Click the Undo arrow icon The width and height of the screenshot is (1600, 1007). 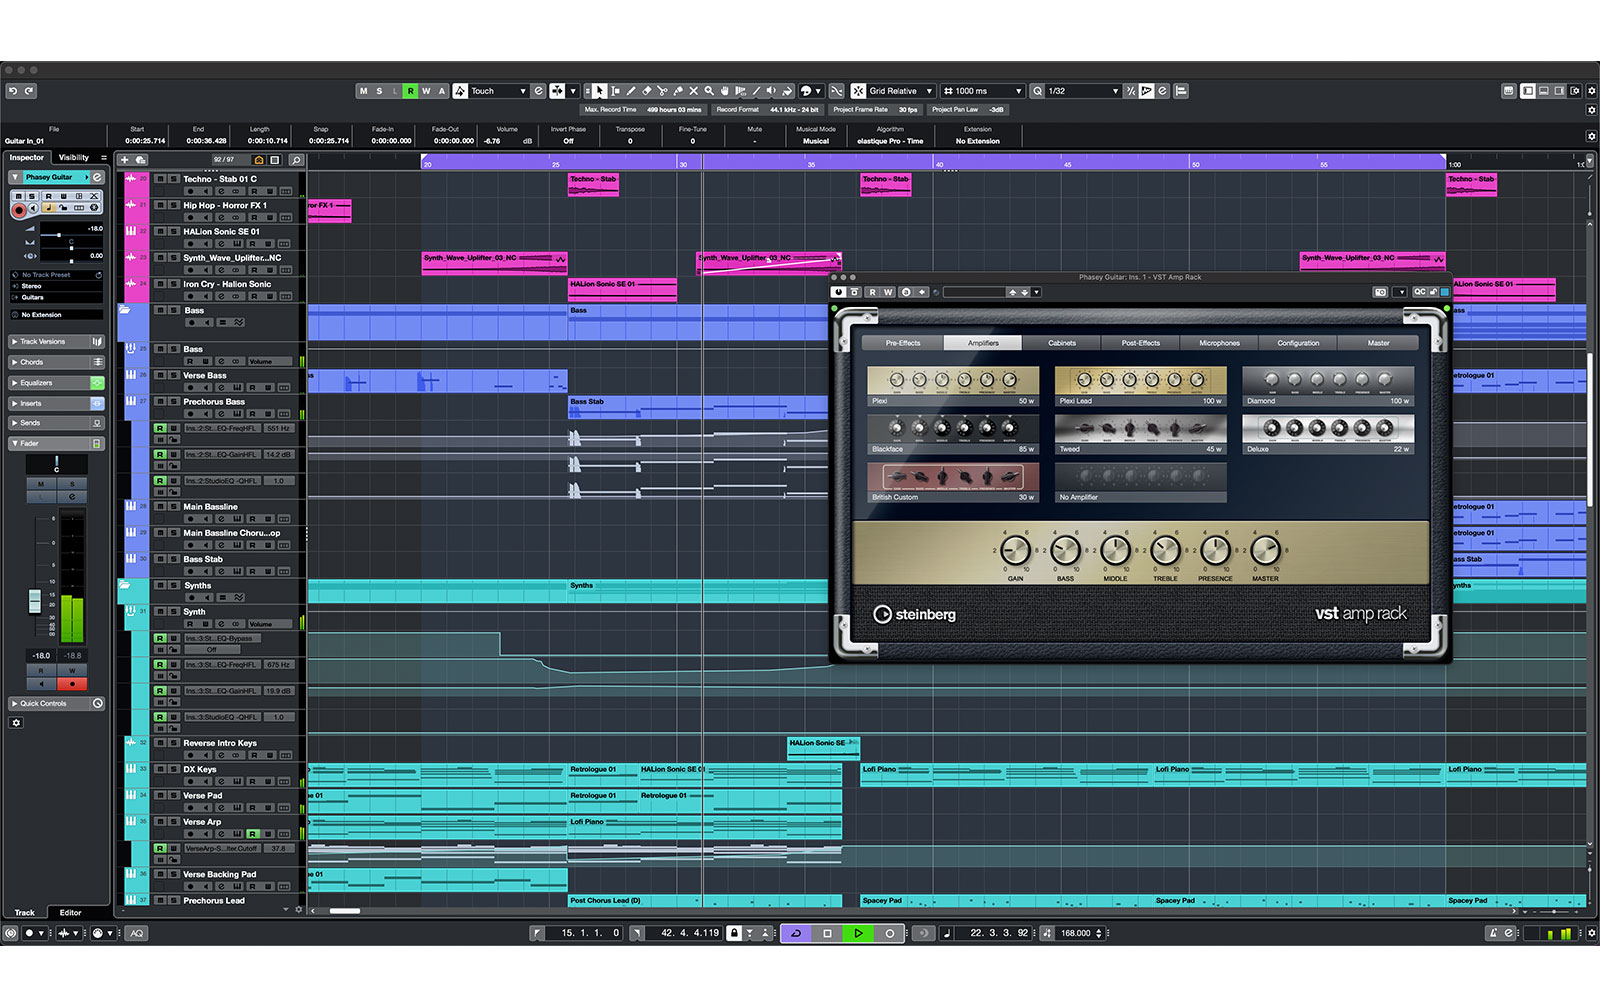click(13, 91)
